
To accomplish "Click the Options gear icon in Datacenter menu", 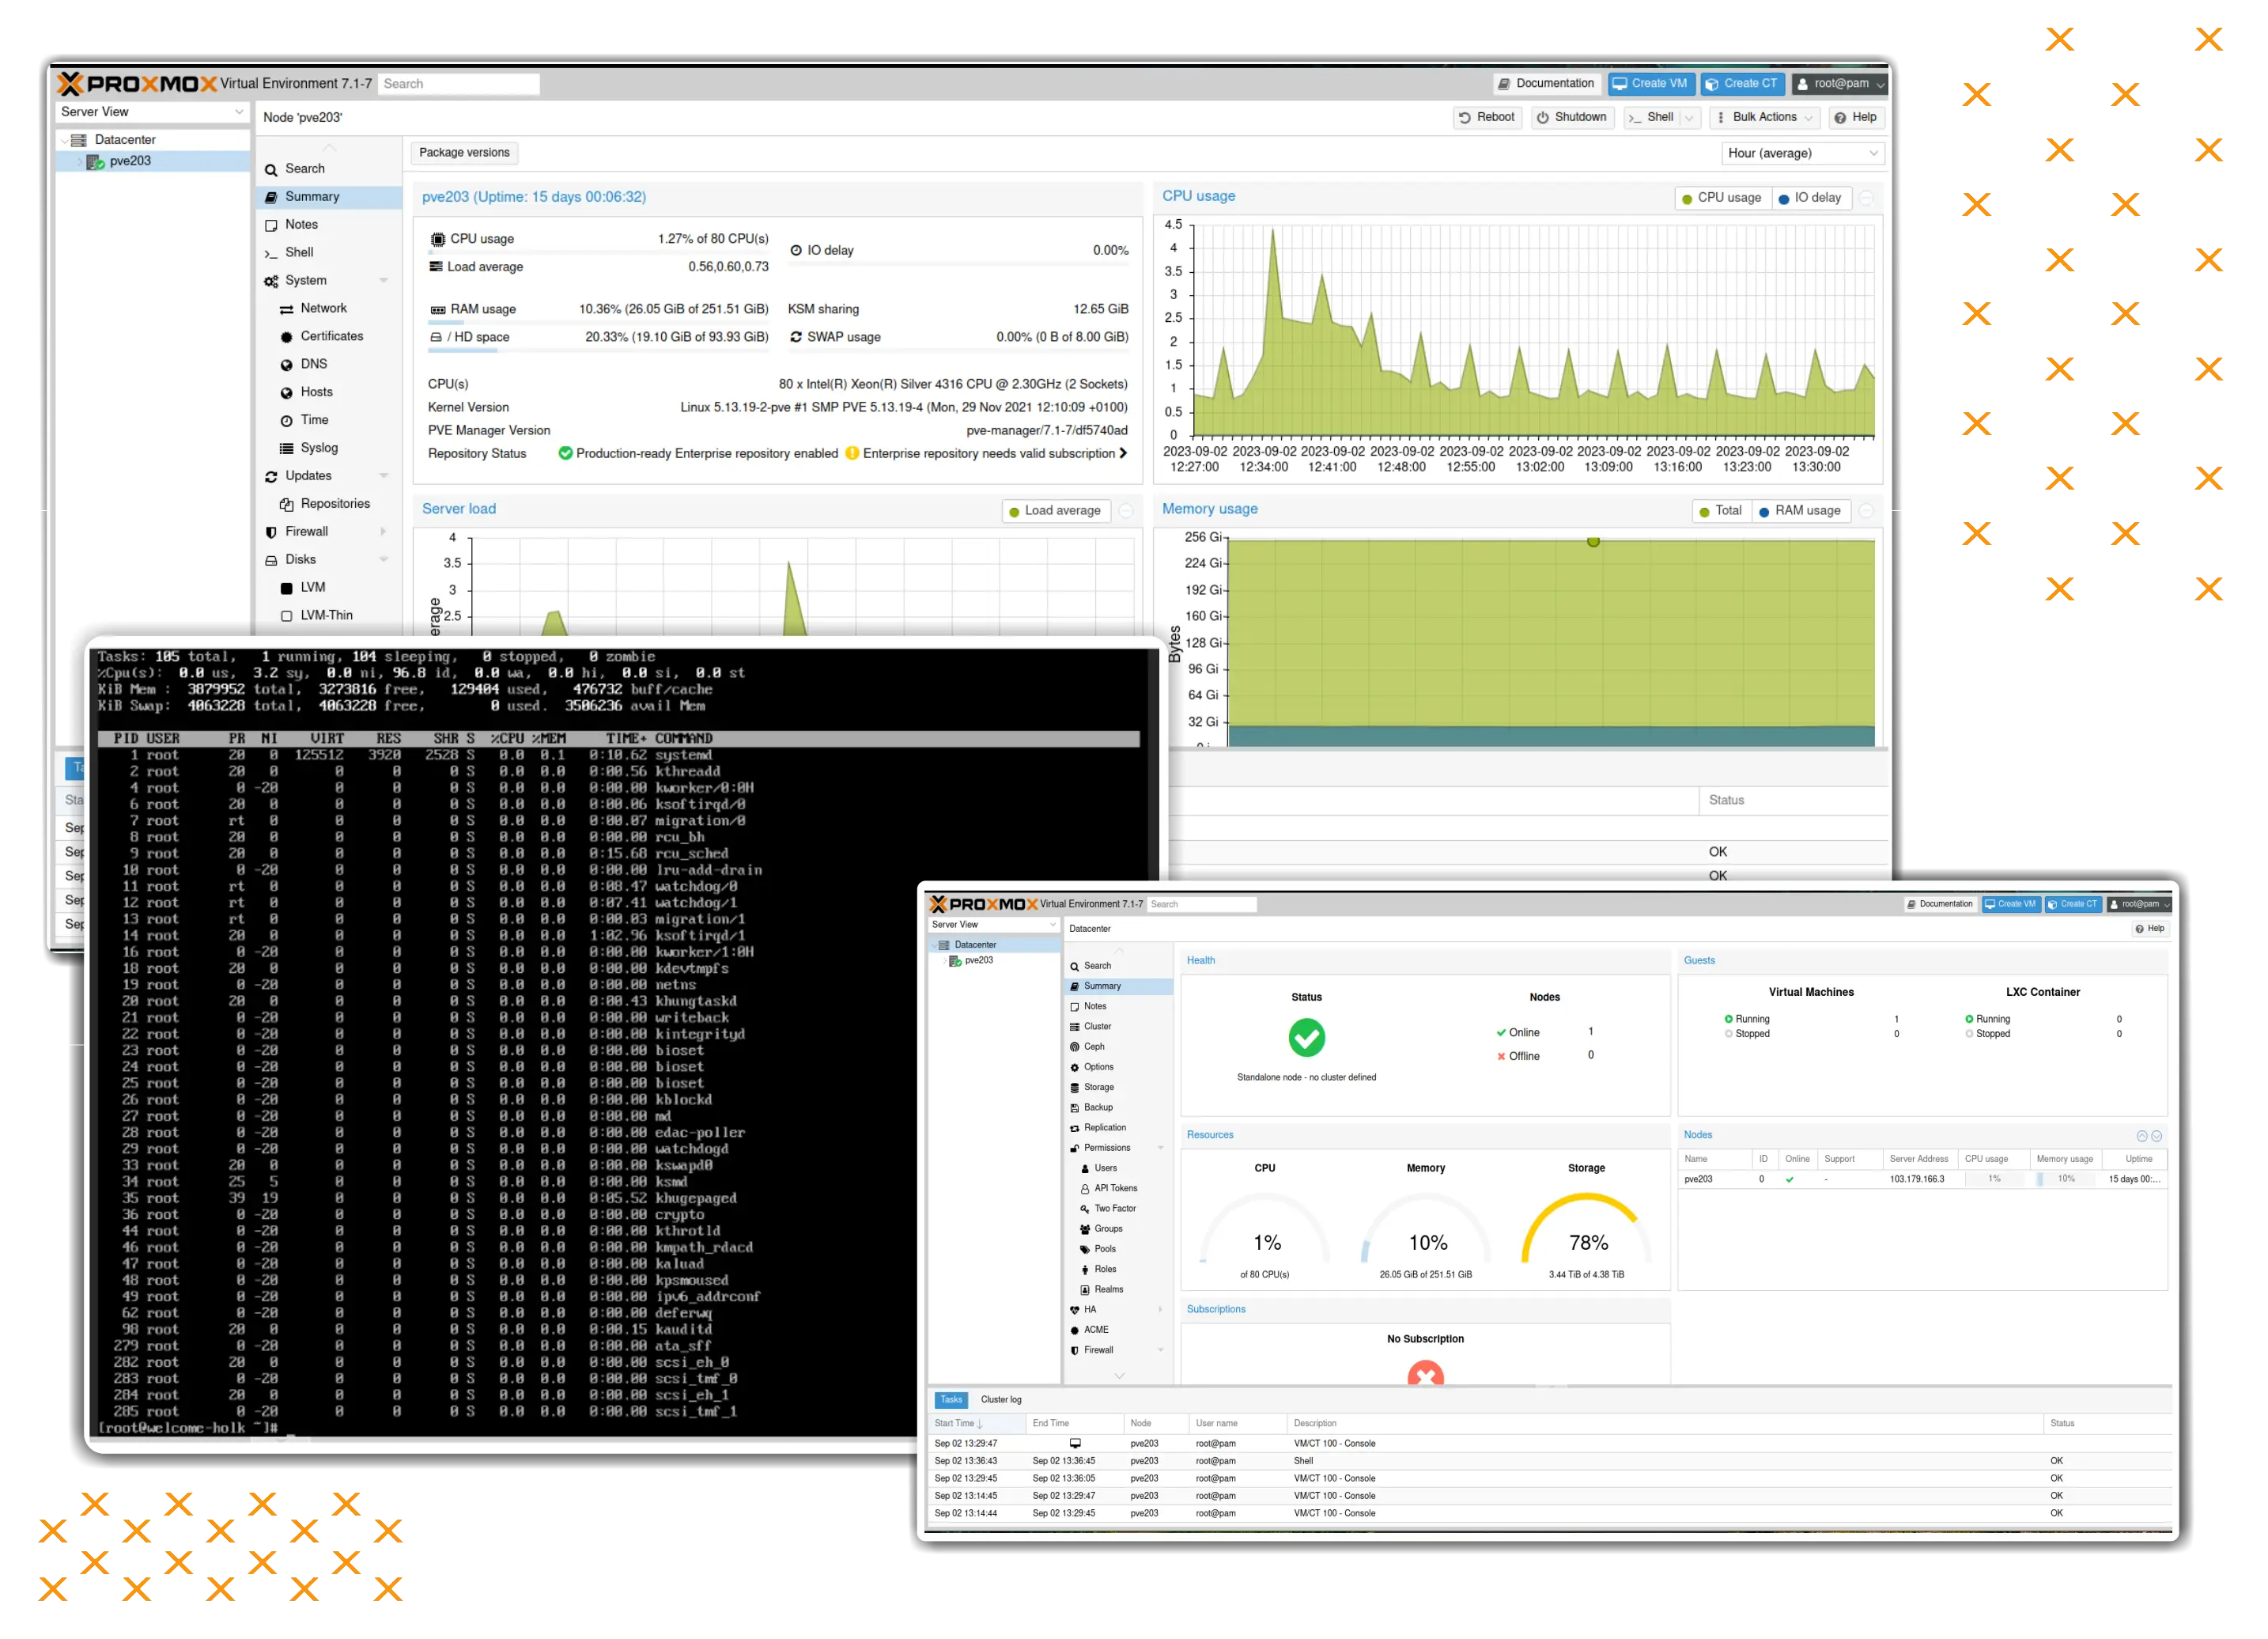I will point(1074,1068).
